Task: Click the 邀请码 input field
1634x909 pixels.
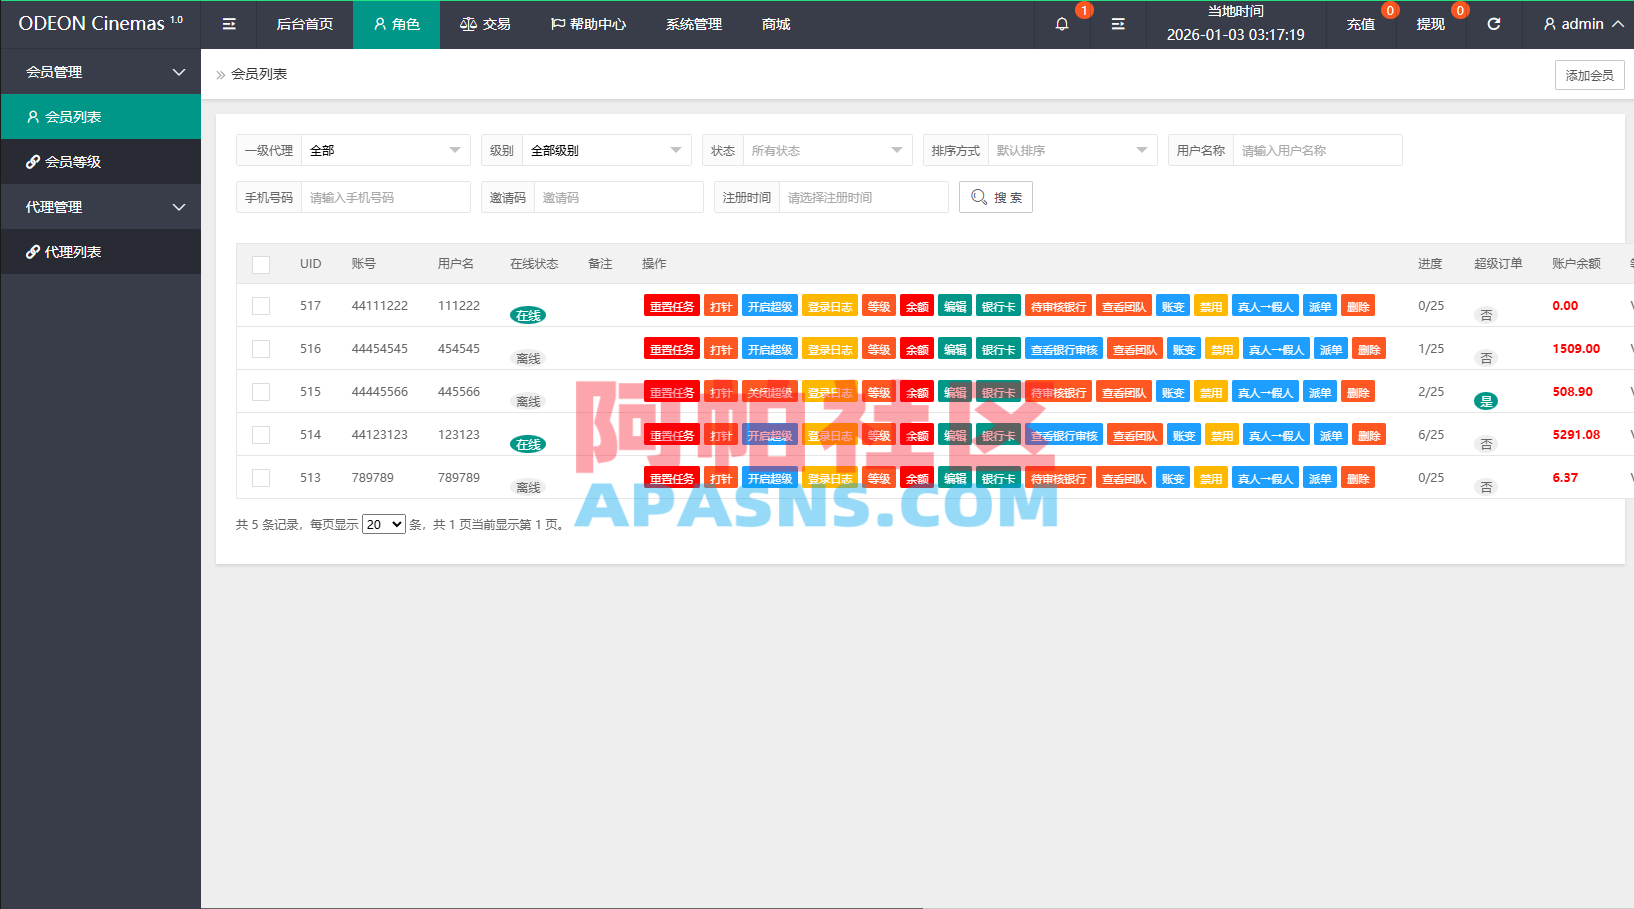Action: coord(619,197)
